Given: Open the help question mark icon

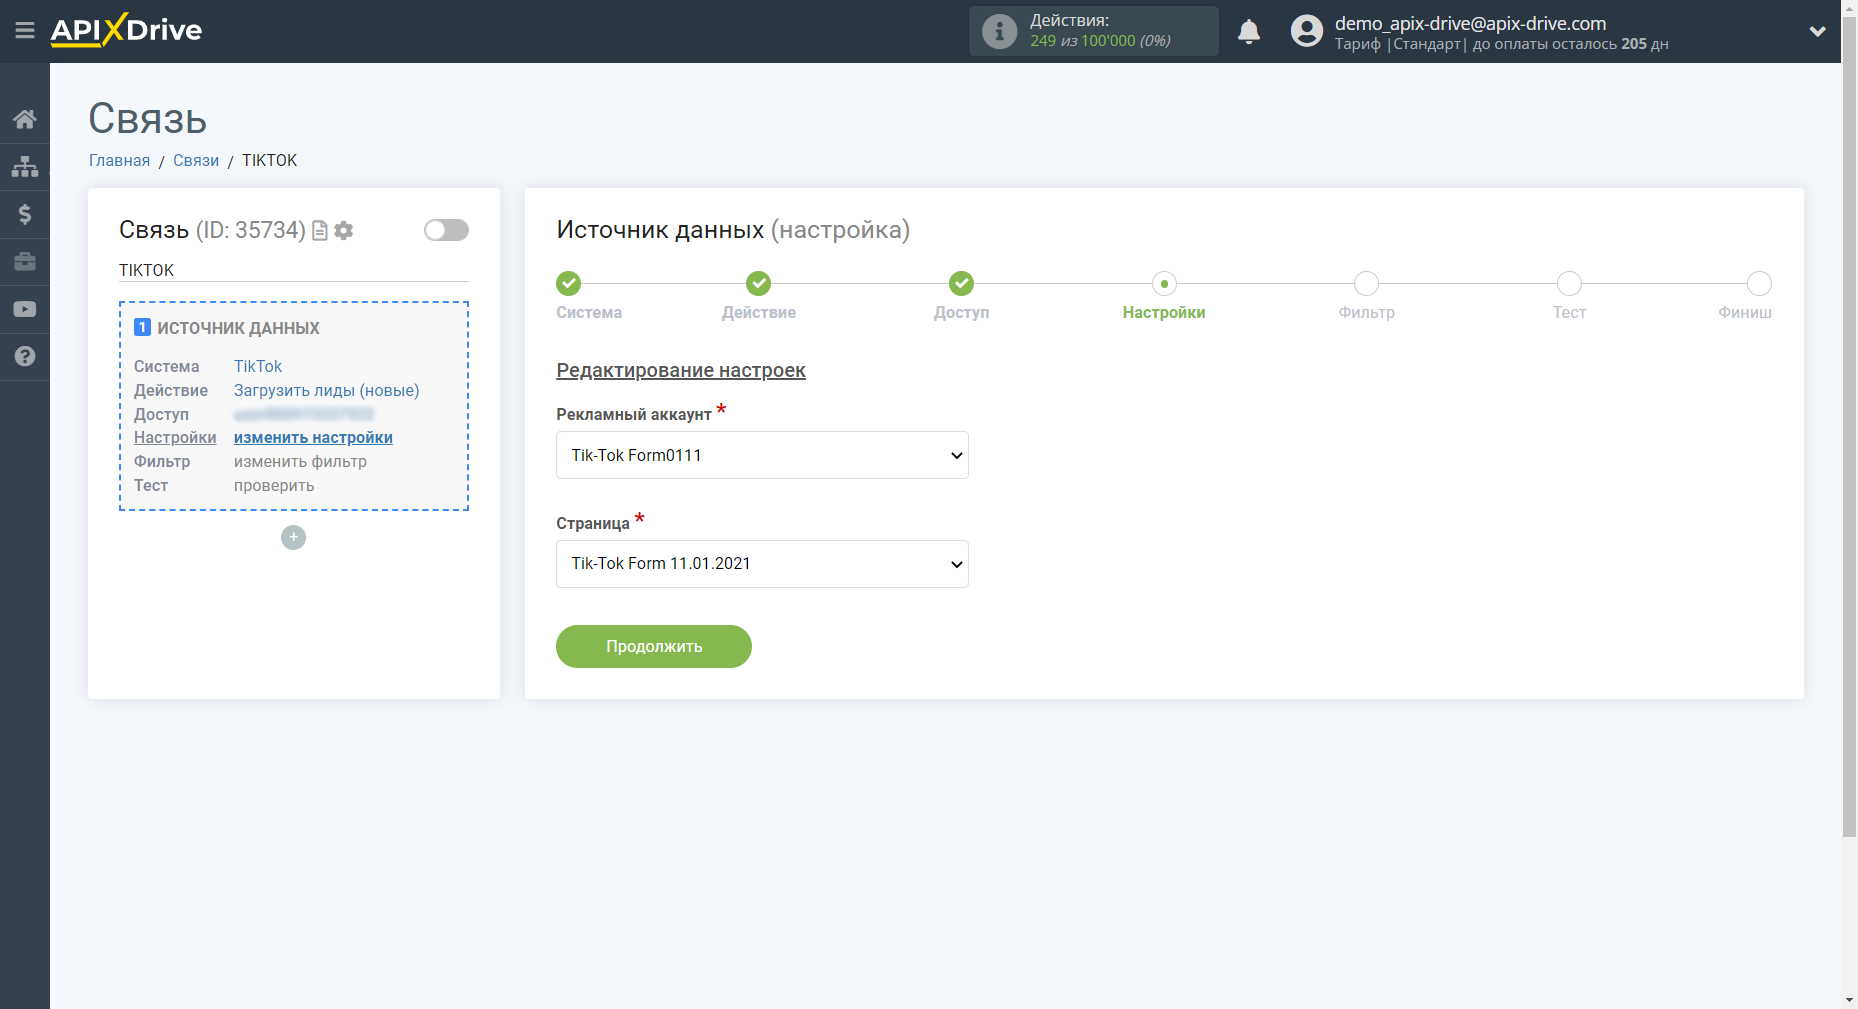Looking at the screenshot, I should pos(25,357).
